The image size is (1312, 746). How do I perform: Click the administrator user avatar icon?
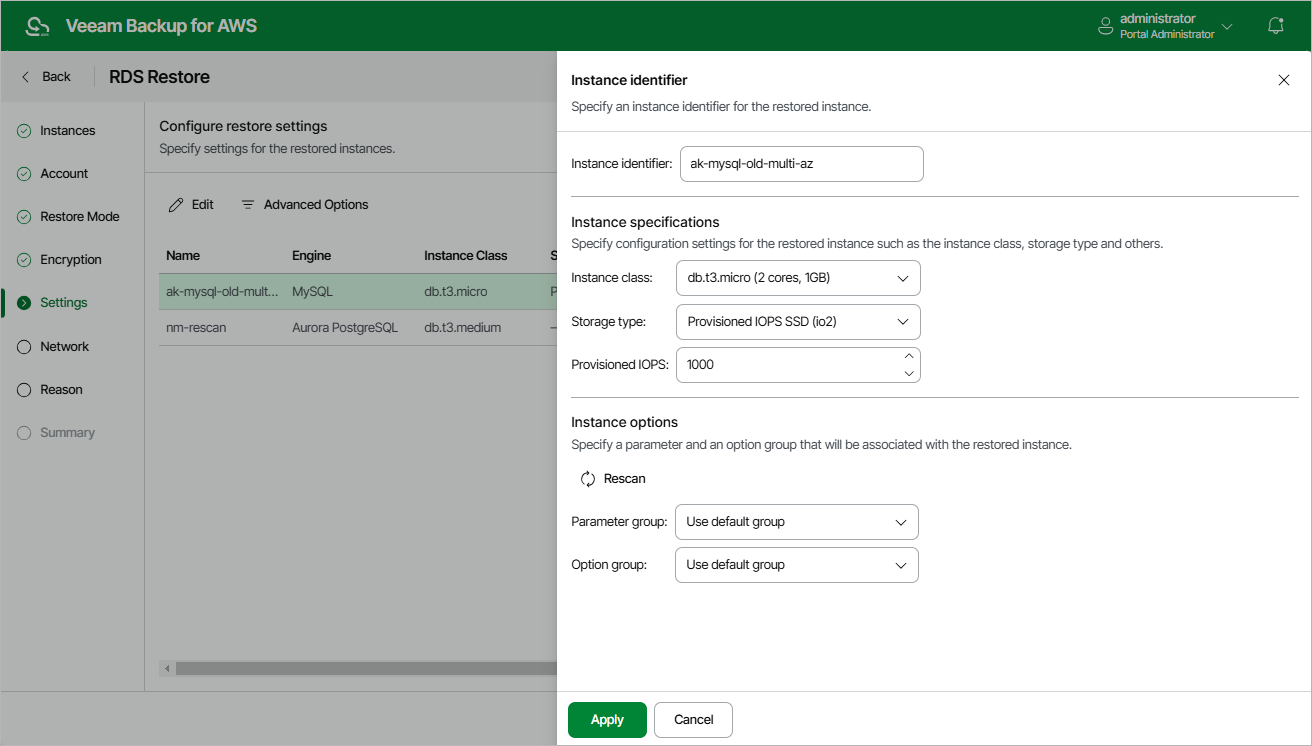[1105, 25]
